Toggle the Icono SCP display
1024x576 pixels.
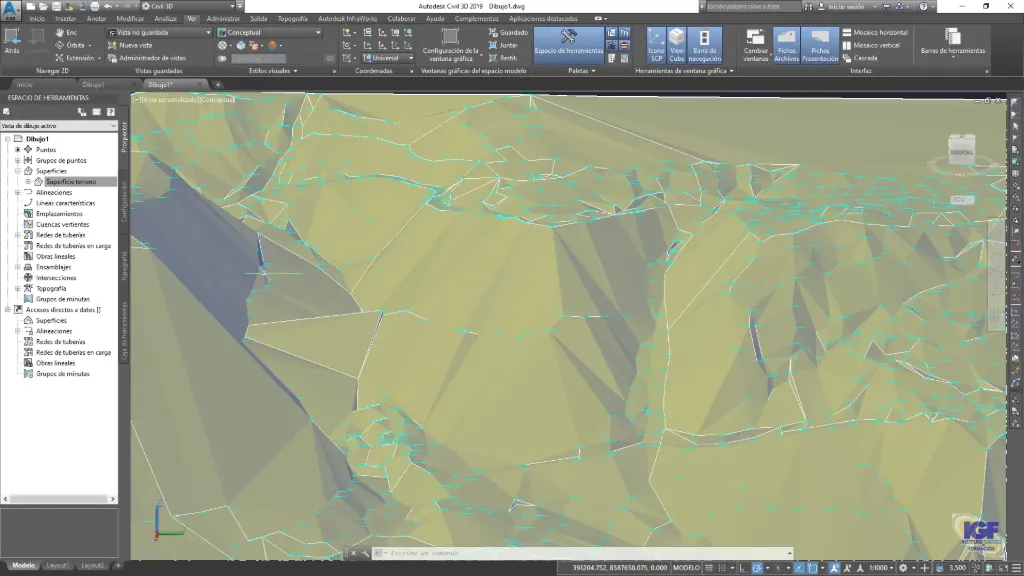656,45
